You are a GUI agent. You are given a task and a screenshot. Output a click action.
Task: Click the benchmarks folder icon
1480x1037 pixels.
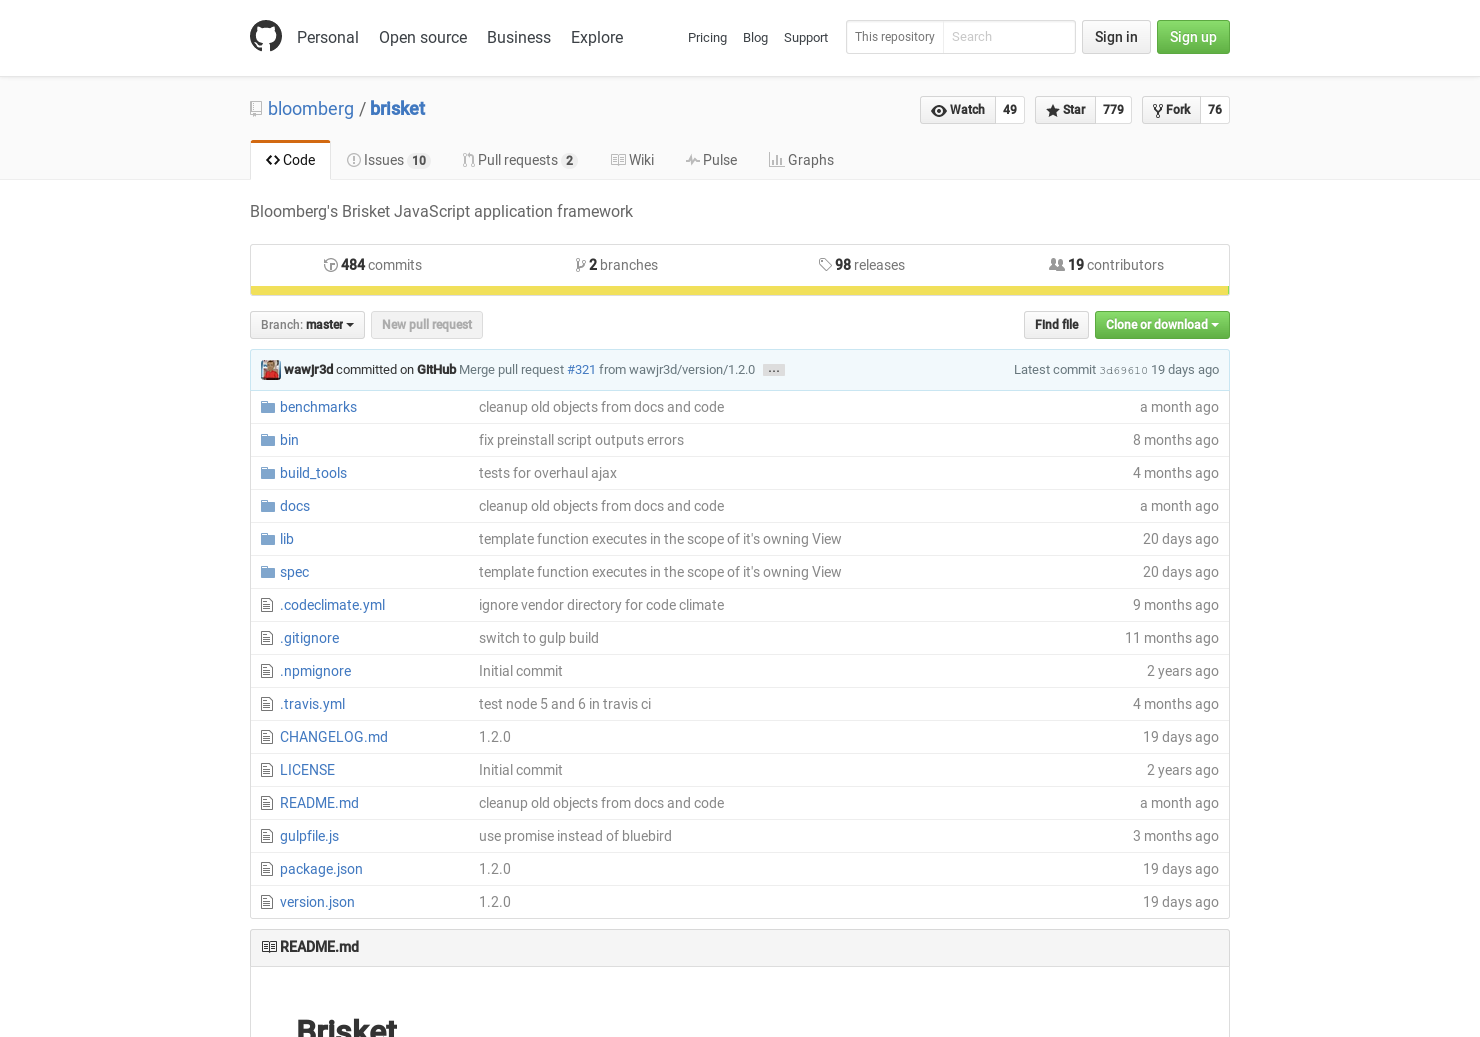[268, 407]
